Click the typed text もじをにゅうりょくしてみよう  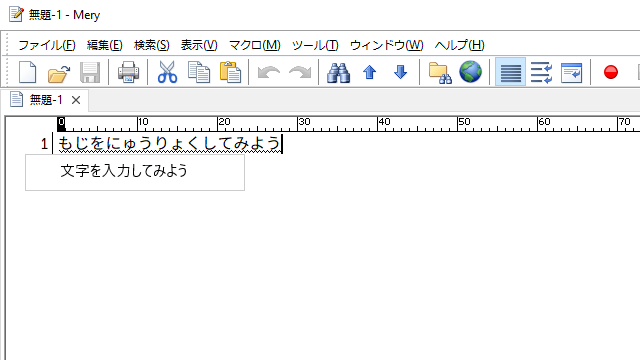pyautogui.click(x=170, y=144)
